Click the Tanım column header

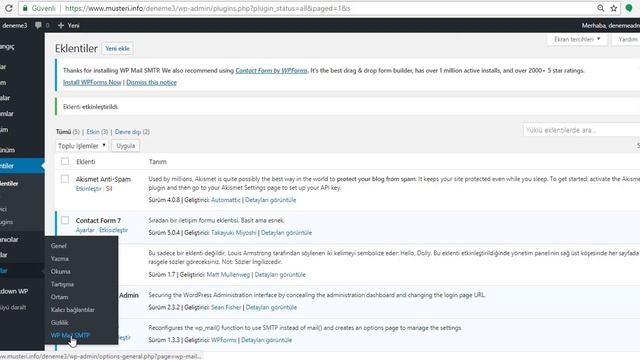pos(158,162)
